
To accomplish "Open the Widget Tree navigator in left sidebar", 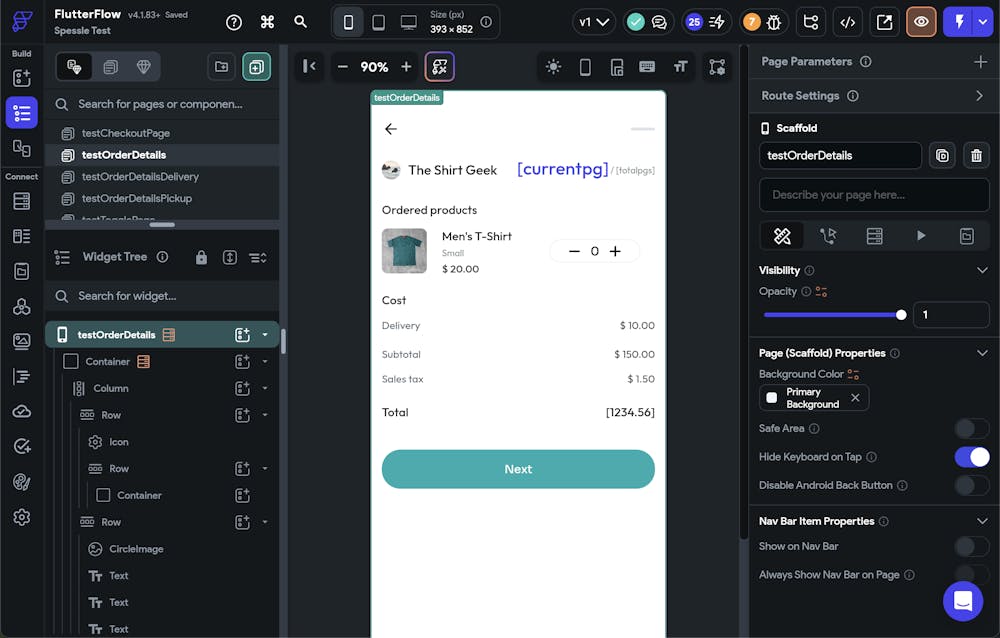I will coord(22,113).
